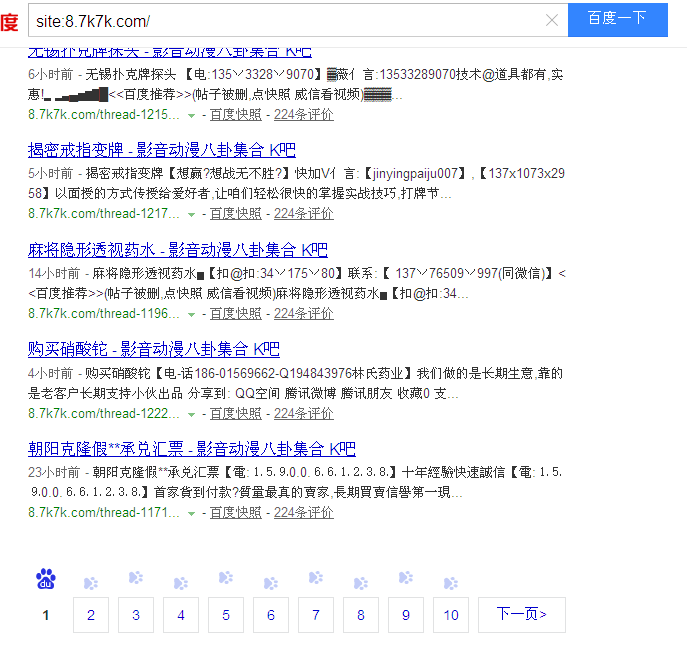Go to results page 4
This screenshot has width=687, height=653.
181,614
